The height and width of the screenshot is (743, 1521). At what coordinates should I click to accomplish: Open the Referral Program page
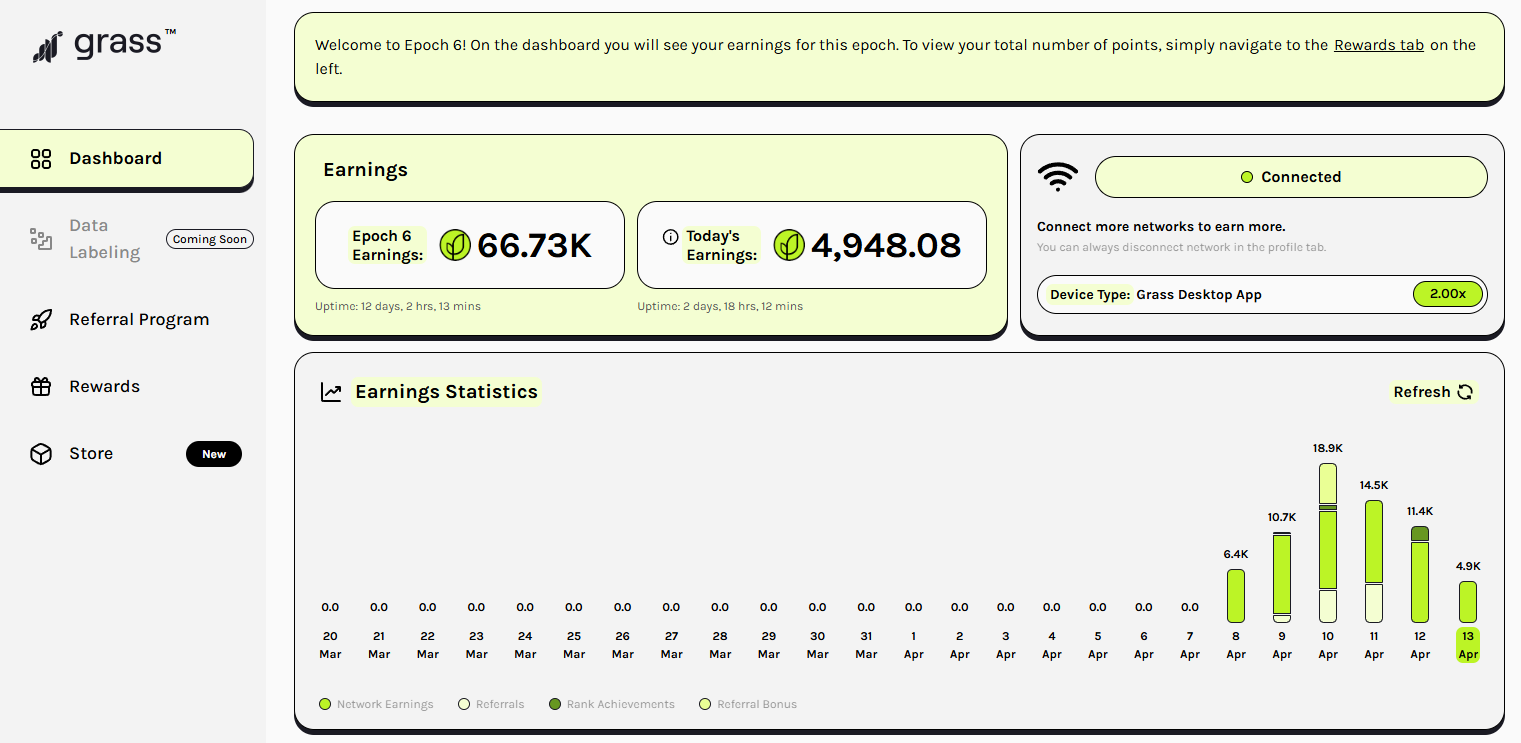point(139,320)
